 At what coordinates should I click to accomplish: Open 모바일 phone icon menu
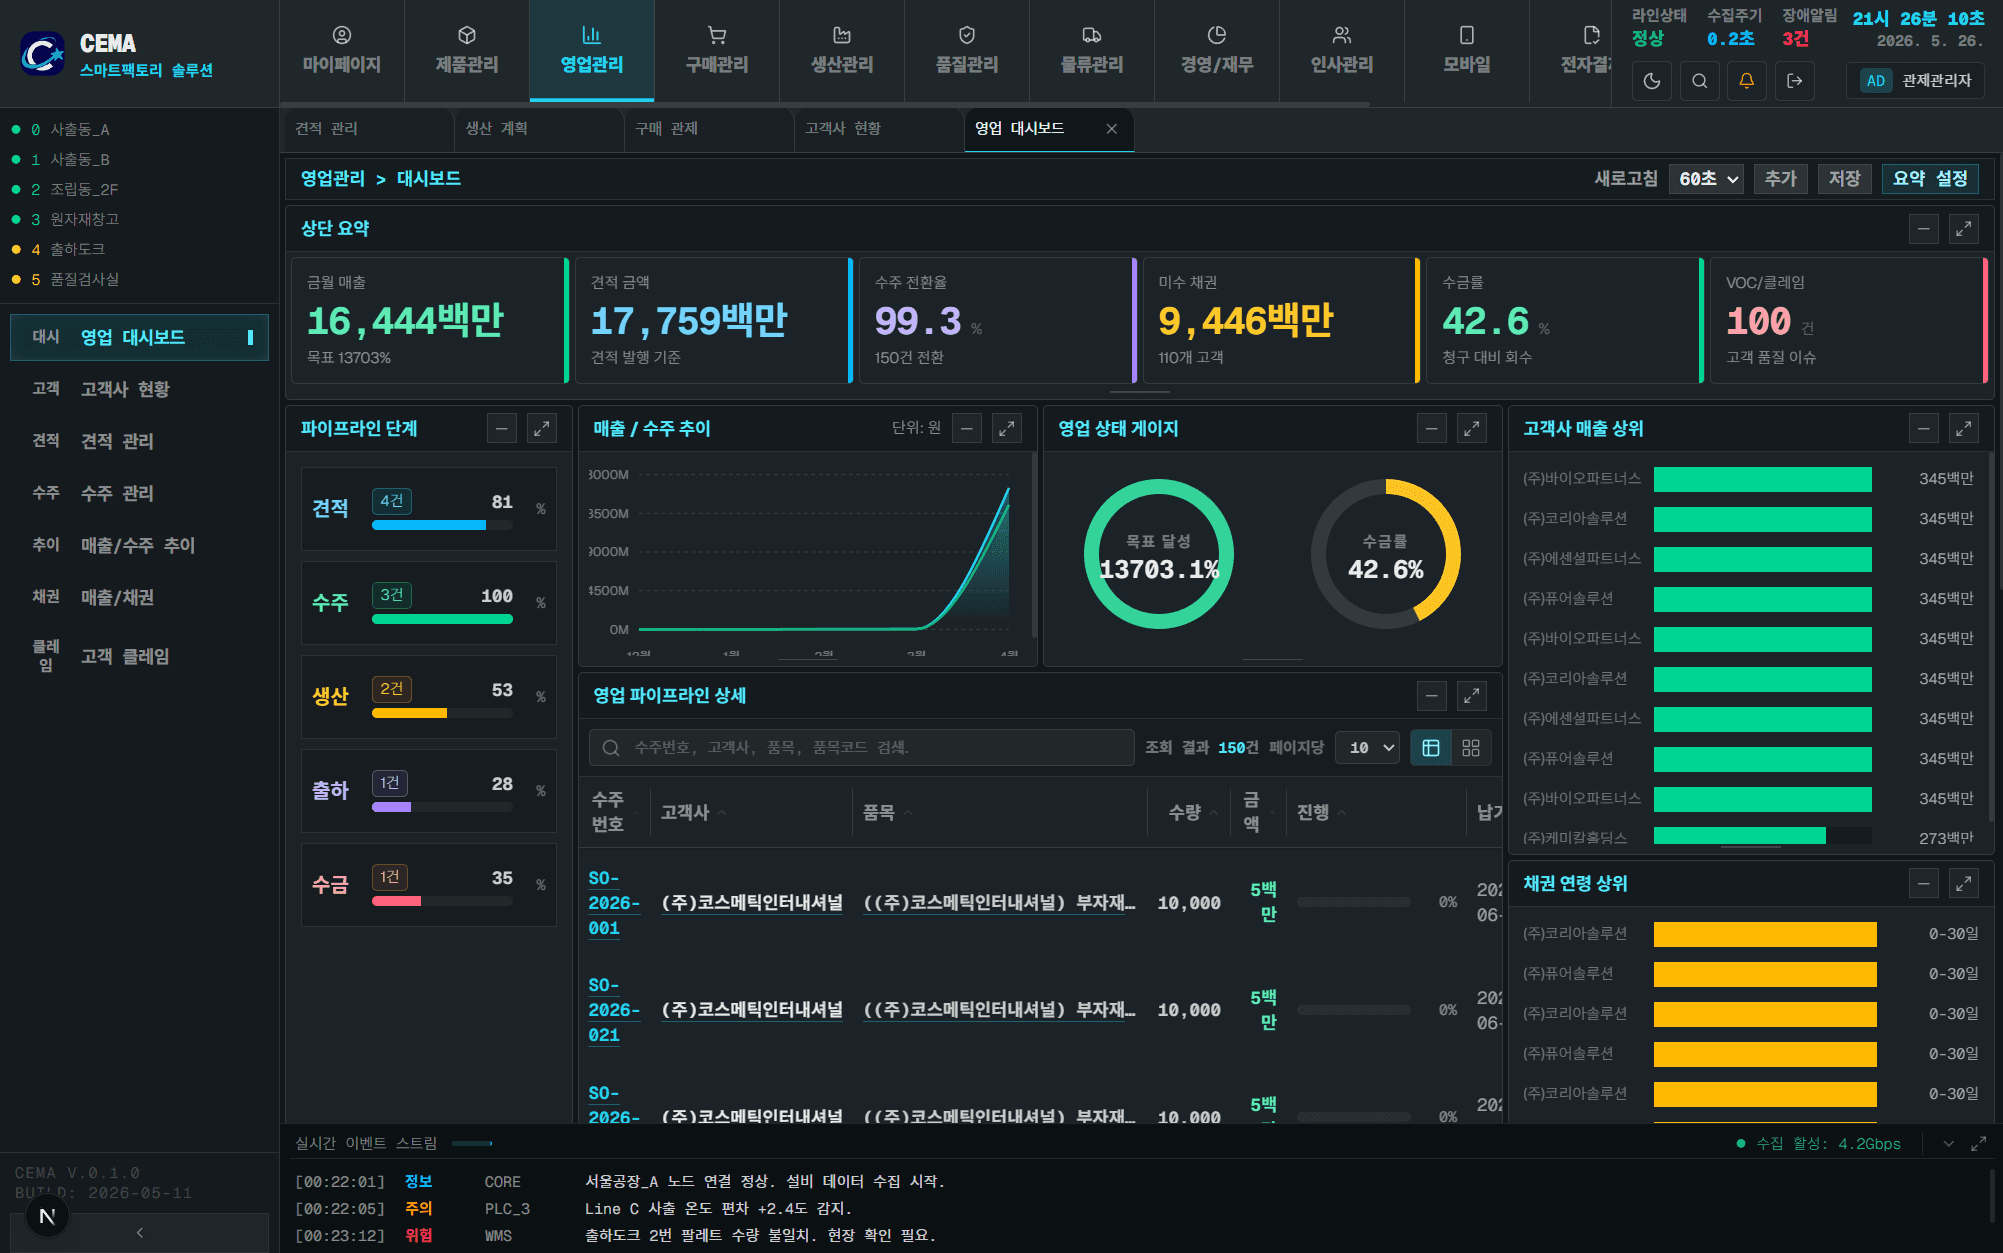click(1467, 50)
